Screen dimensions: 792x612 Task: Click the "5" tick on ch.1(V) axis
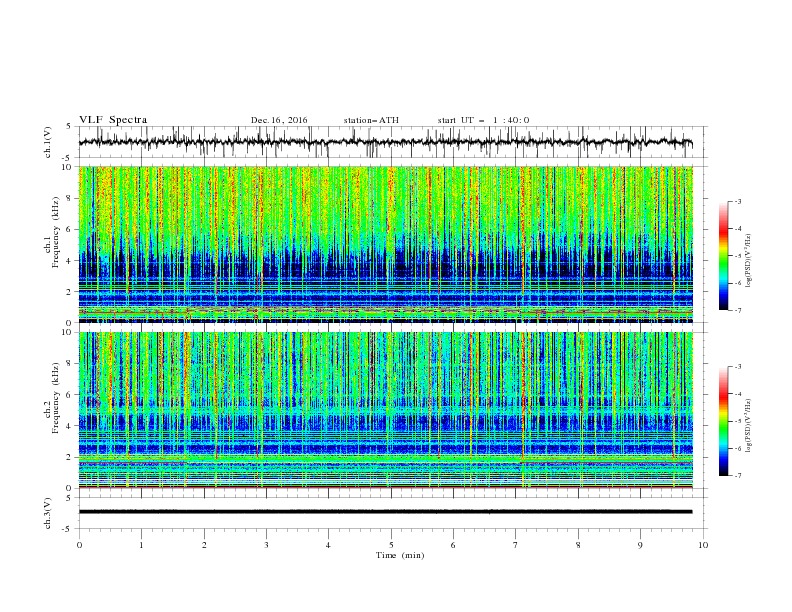(69, 127)
